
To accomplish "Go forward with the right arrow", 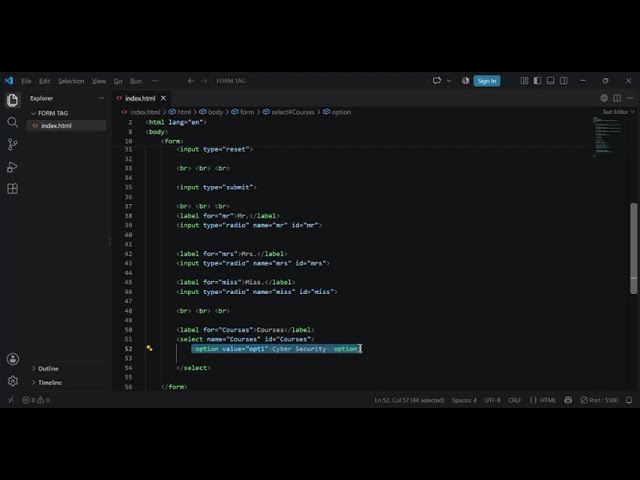I will (204, 81).
